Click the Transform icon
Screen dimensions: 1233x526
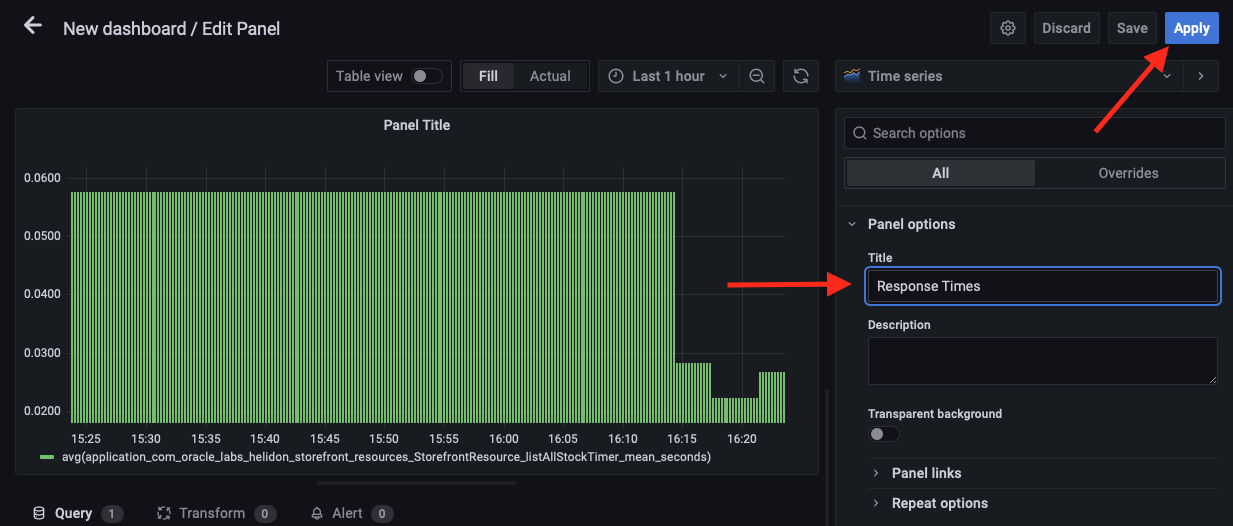pyautogui.click(x=164, y=513)
